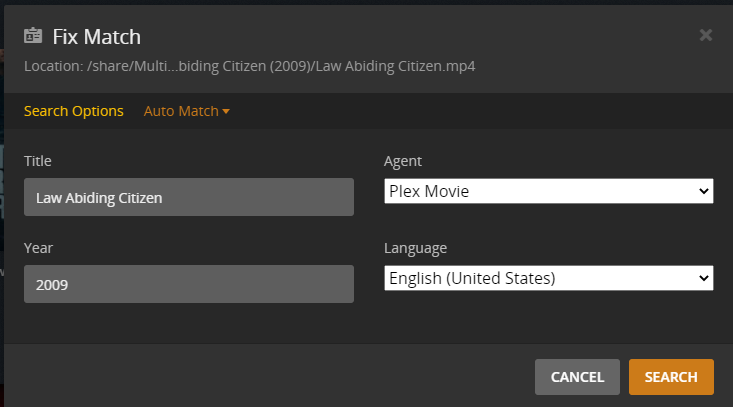The height and width of the screenshot is (407, 733).
Task: Click the Fix Match heading text
Action: [97, 37]
